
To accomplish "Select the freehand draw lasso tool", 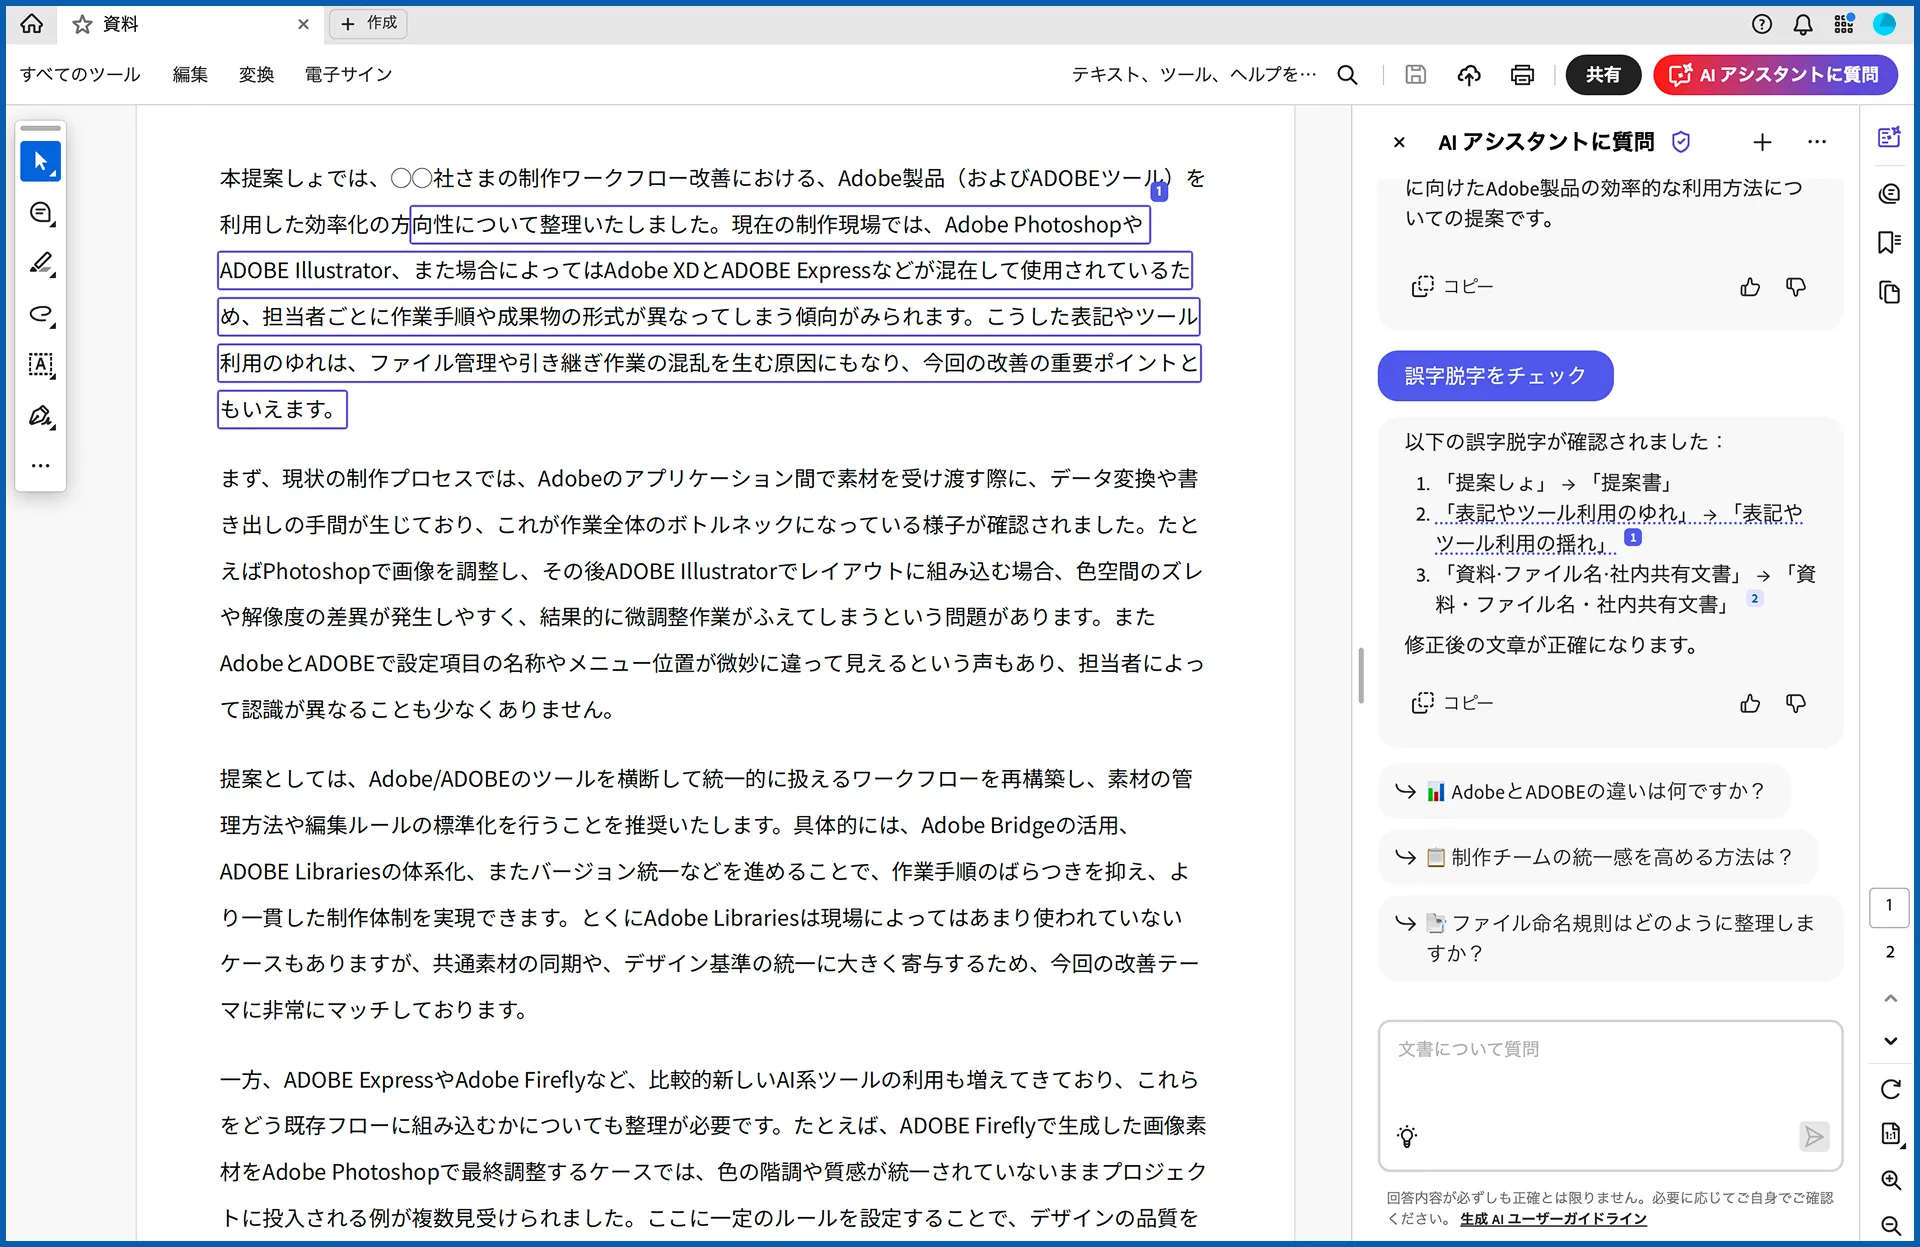I will (41, 315).
